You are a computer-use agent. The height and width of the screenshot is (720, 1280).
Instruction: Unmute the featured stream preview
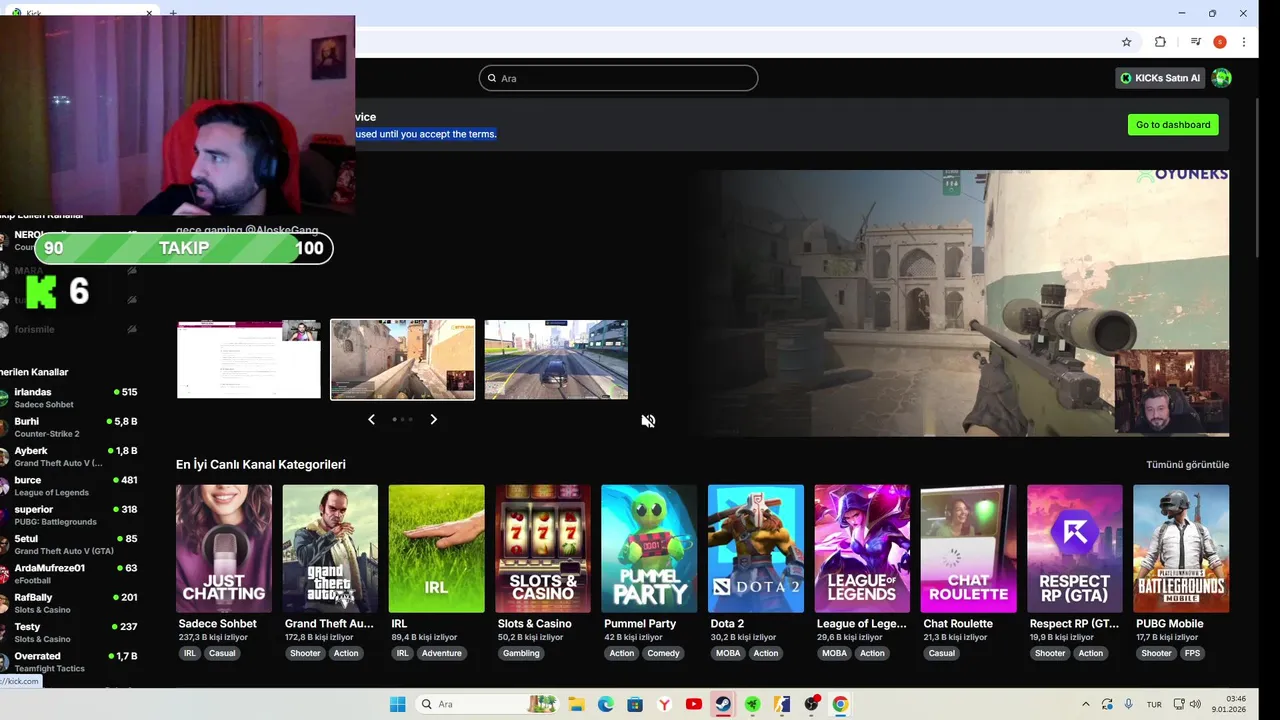click(x=648, y=421)
